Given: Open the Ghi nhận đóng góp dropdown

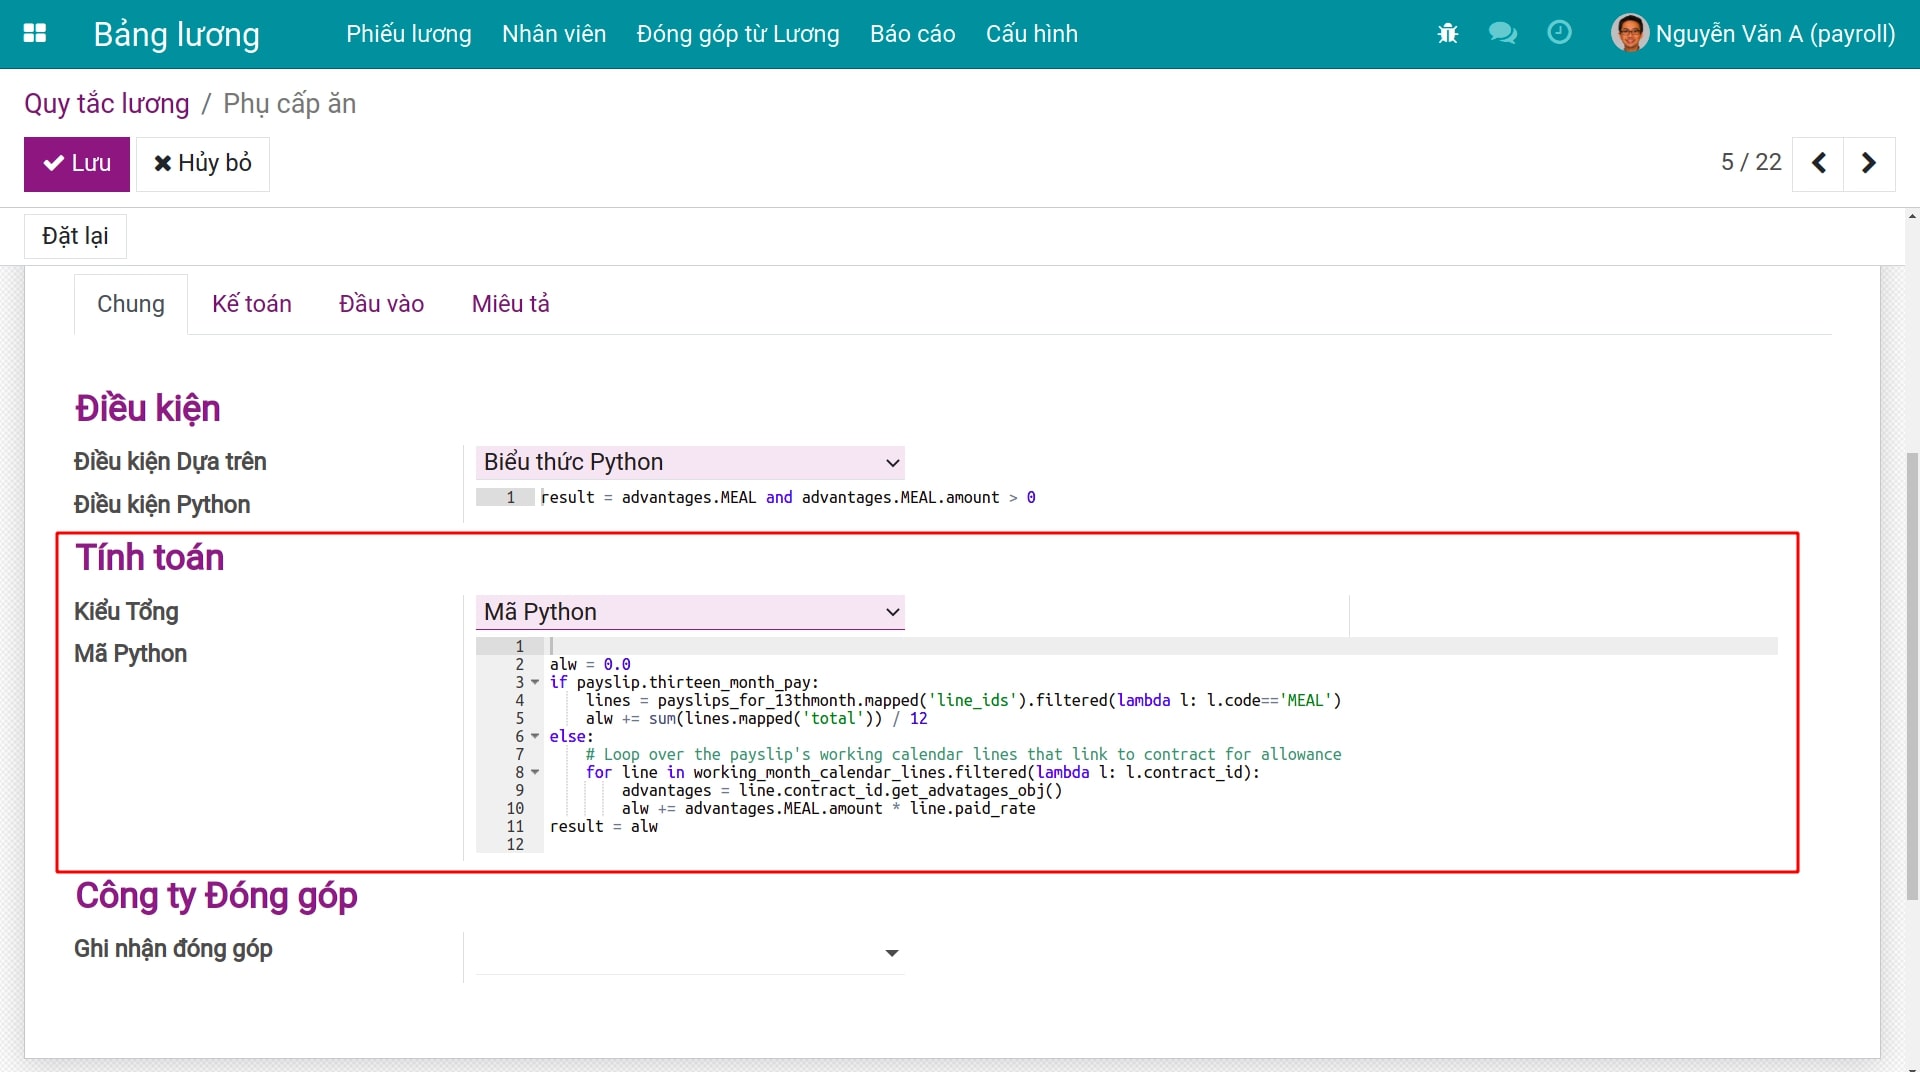Looking at the screenshot, I should coord(890,953).
